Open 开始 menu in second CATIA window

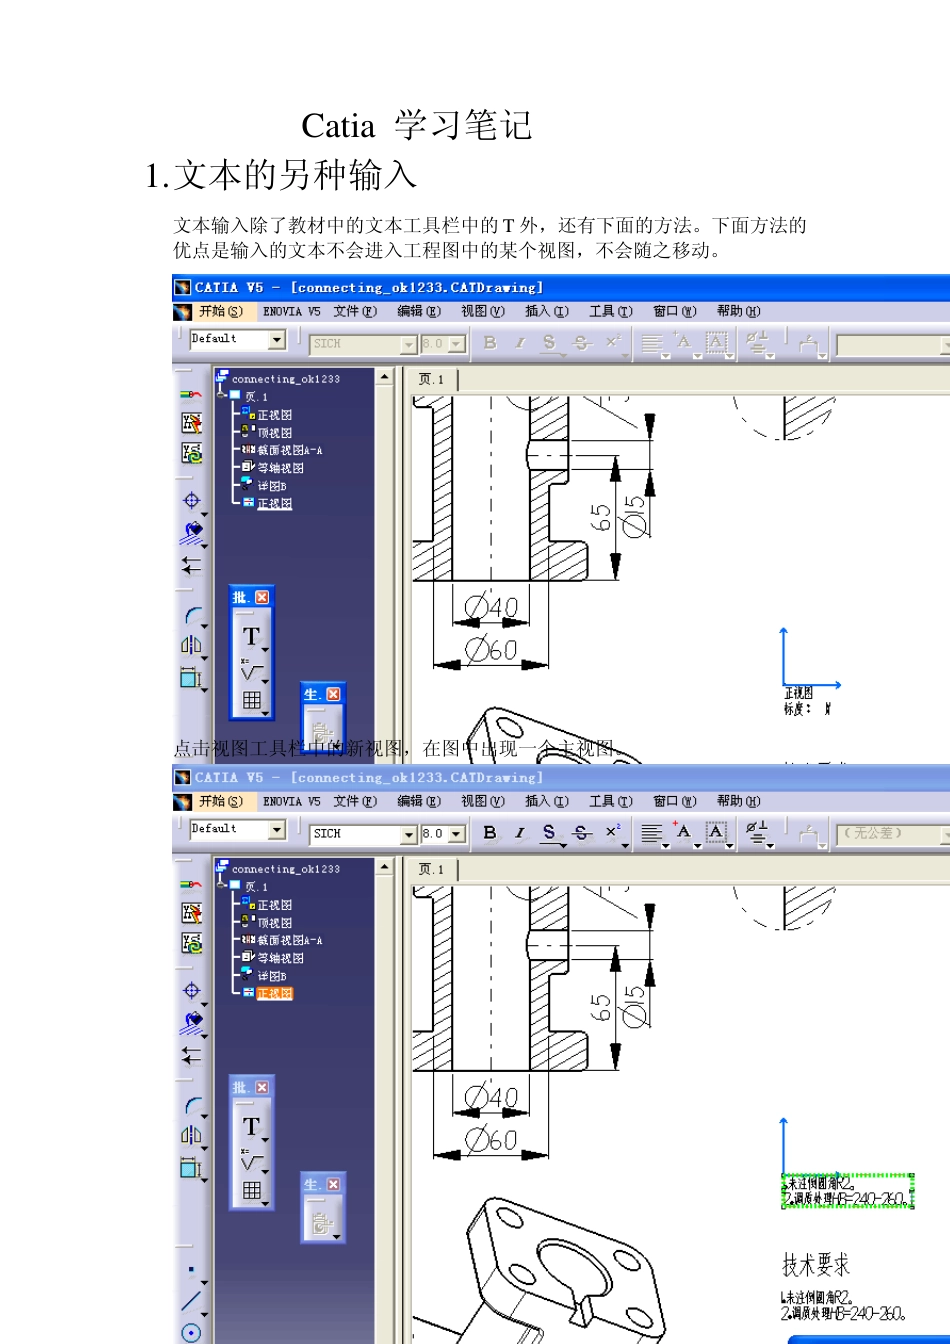220,801
